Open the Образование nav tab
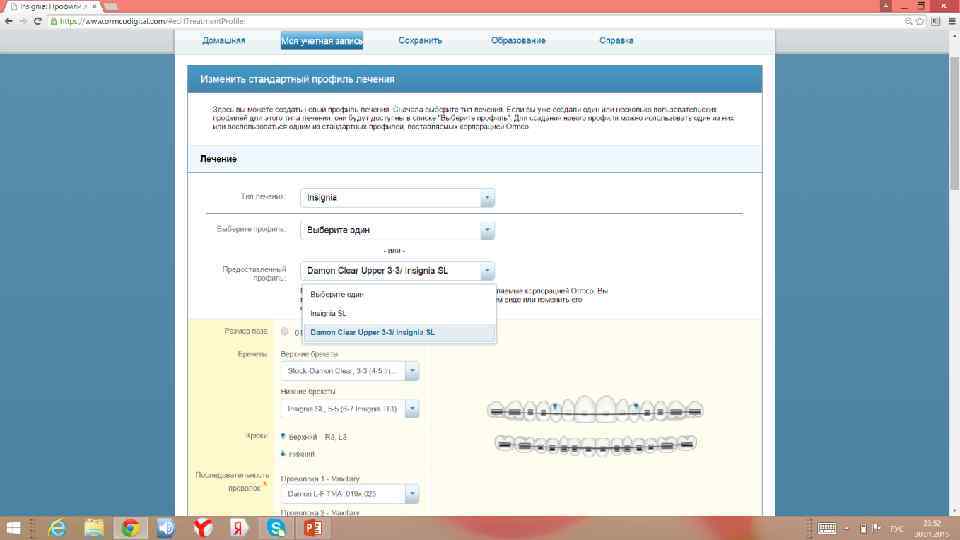This screenshot has width=960, height=540. click(x=518, y=40)
